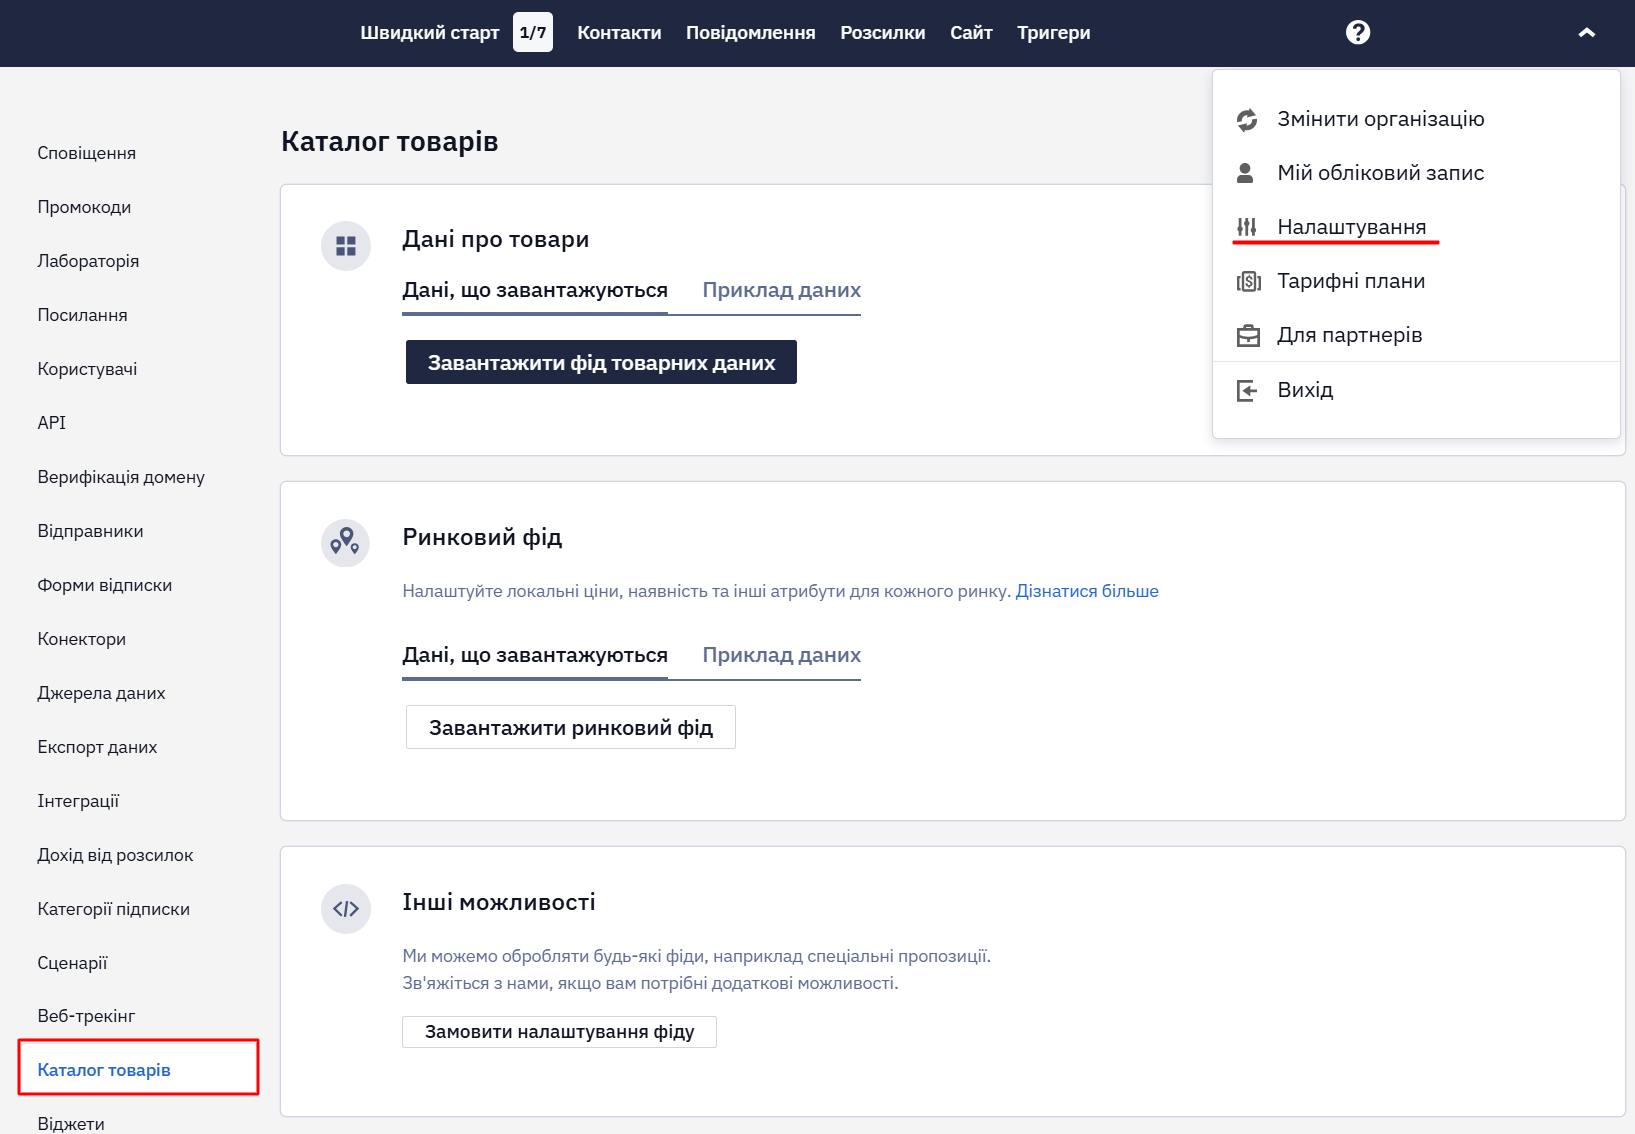
Task: Click Завантажити ринковий фід button
Action: pos(571,727)
